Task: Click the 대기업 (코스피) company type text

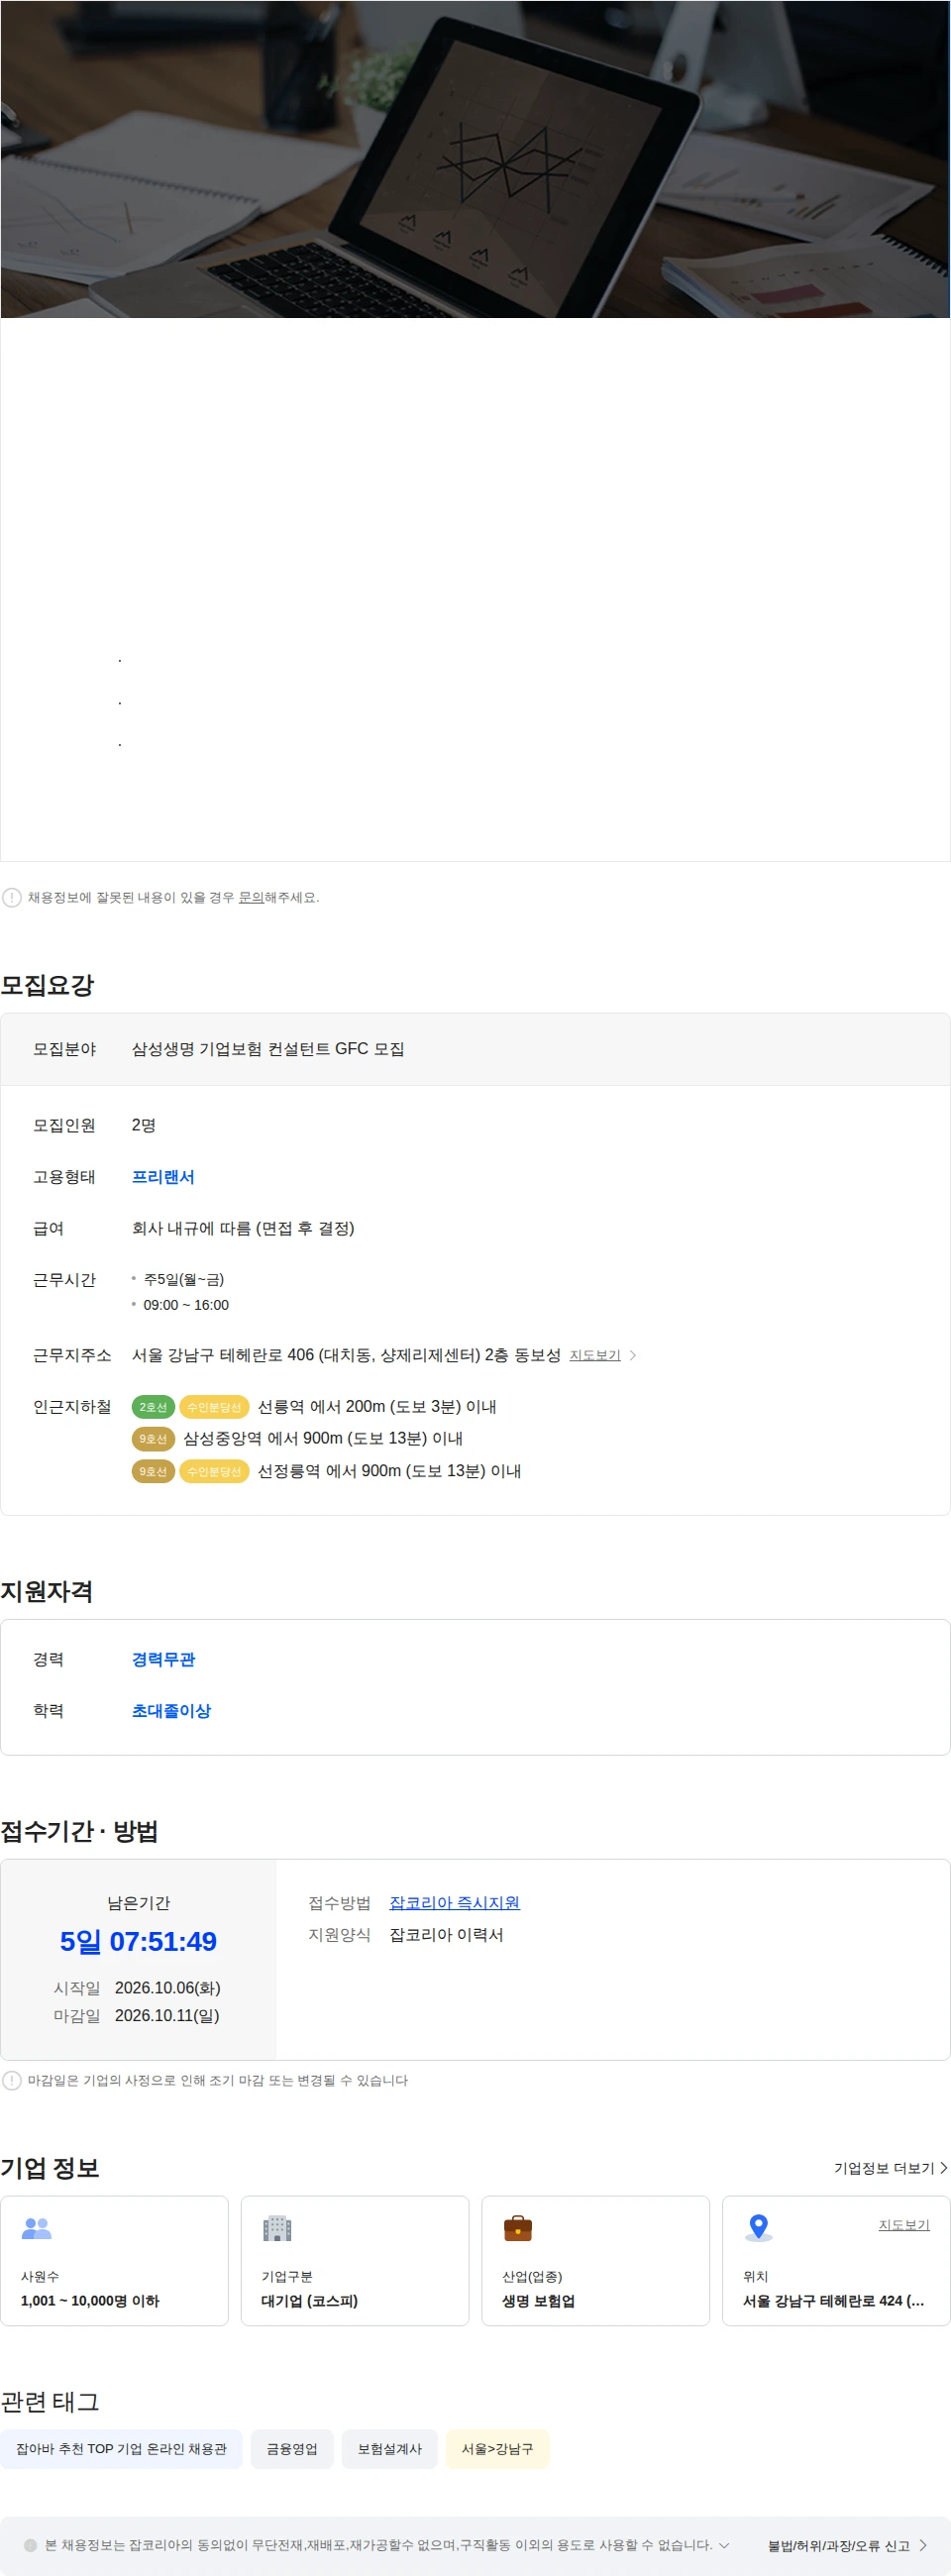Action: tap(310, 2301)
